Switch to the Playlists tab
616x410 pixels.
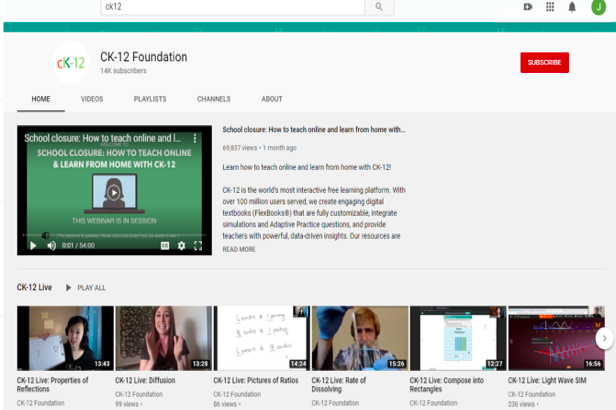pyautogui.click(x=150, y=99)
